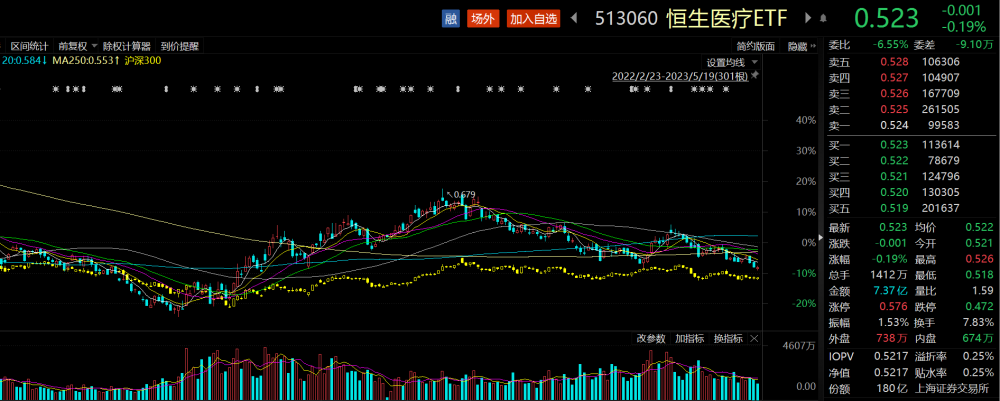Open the date range 2022/2/23-2023/5/19 selector

683,76
